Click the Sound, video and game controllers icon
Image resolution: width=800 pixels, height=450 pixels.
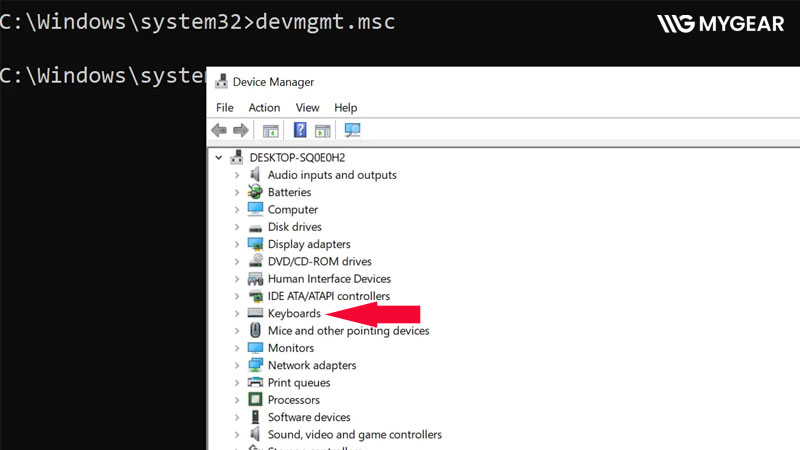click(255, 434)
